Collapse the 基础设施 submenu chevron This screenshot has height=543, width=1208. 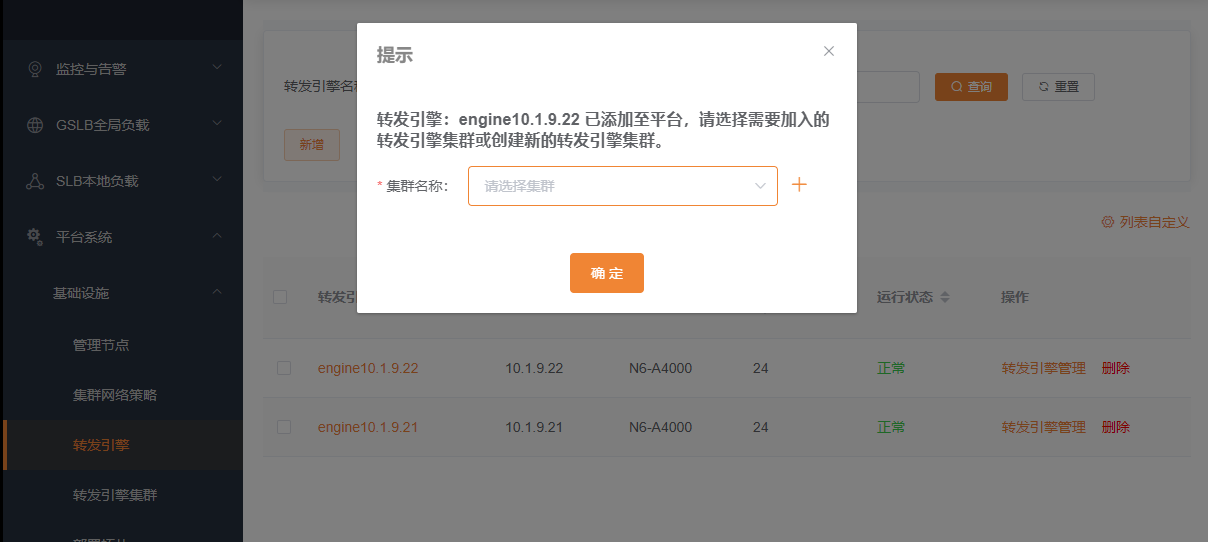pos(217,292)
